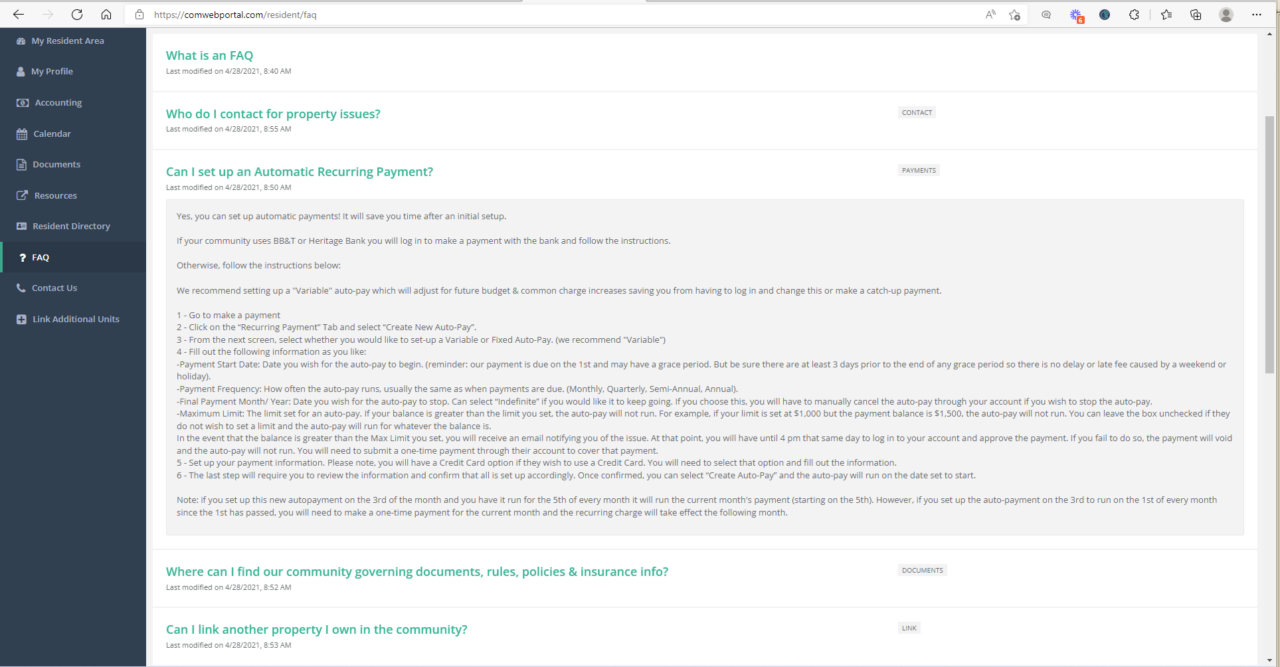Click the Documents page icon in sidebar
The width and height of the screenshot is (1280, 667).
click(x=22, y=165)
